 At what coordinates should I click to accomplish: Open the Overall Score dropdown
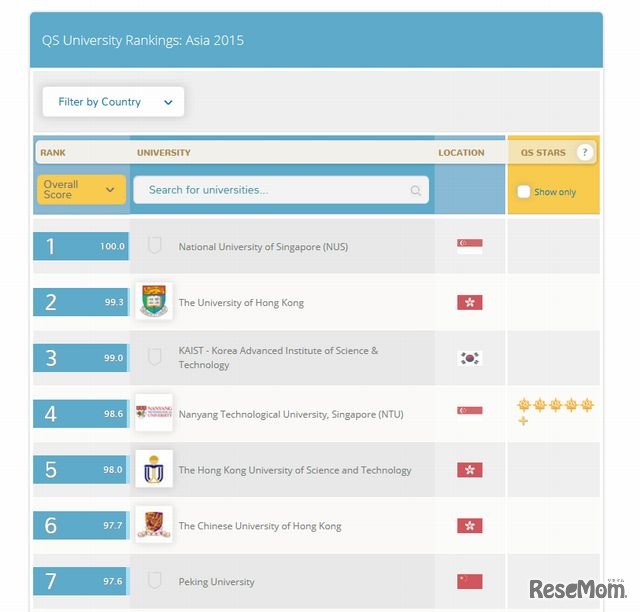pyautogui.click(x=81, y=189)
